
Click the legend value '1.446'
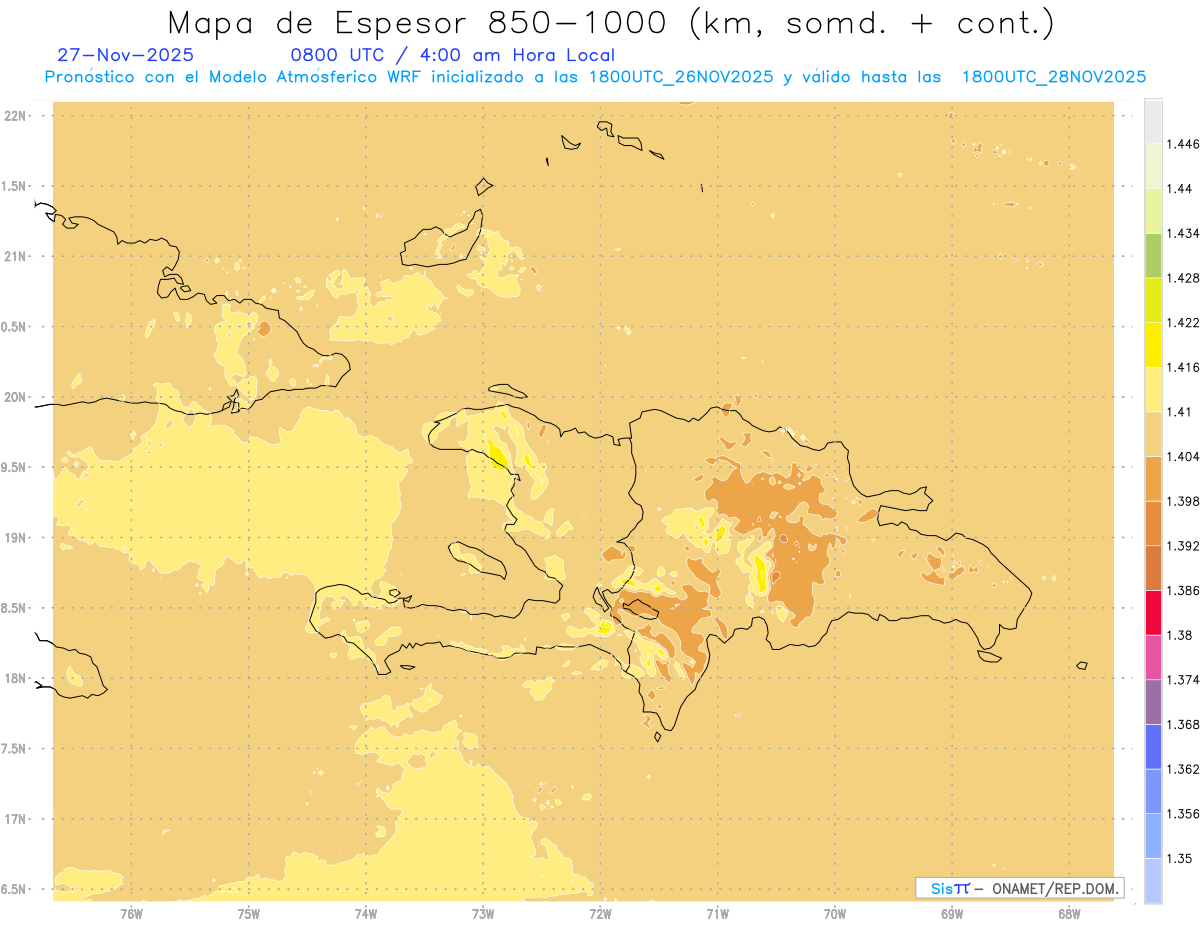click(1183, 144)
